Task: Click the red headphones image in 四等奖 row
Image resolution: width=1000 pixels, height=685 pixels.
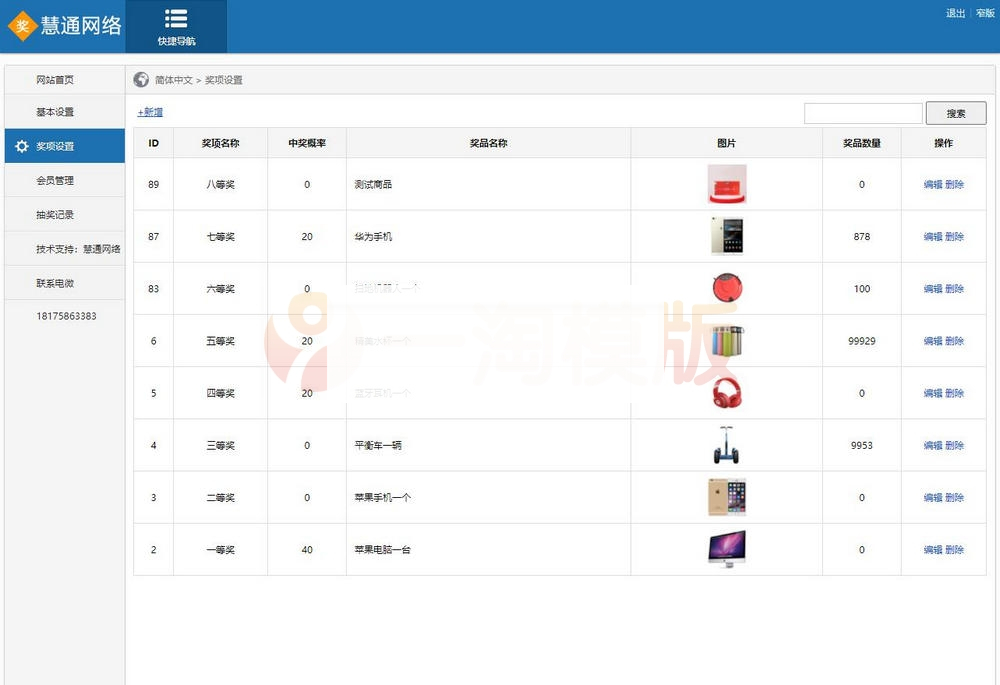Action: (727, 392)
